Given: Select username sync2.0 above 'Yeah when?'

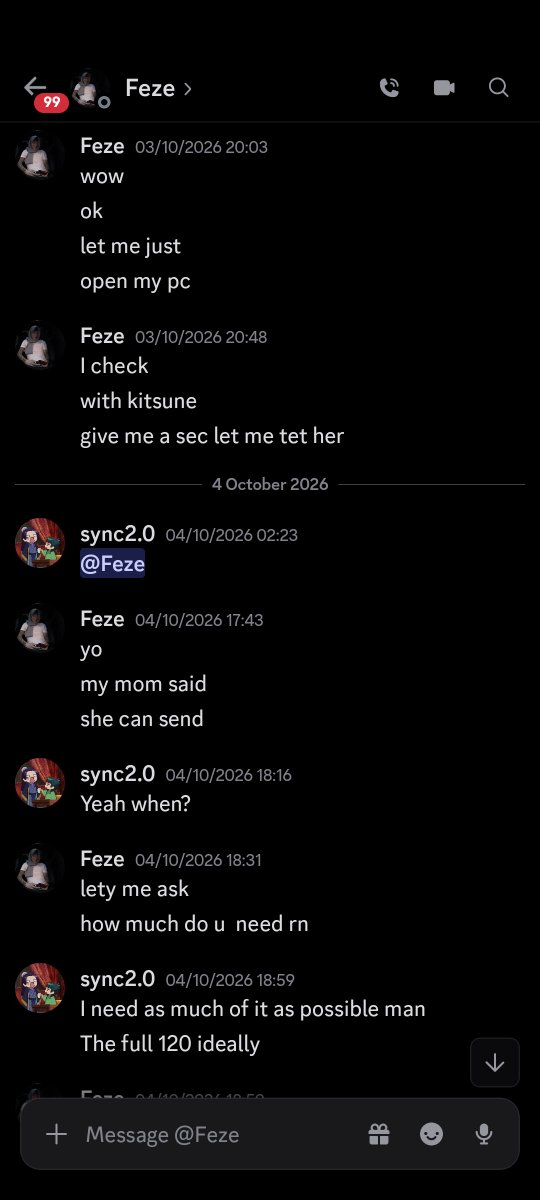Looking at the screenshot, I should [x=118, y=773].
